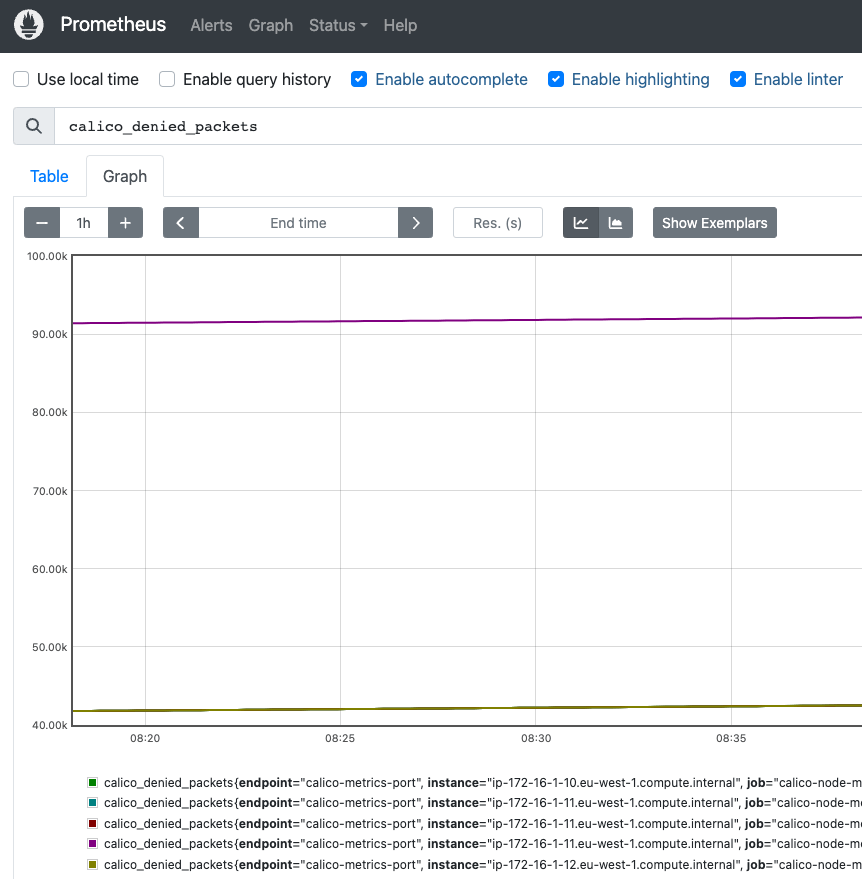
Task: Click the purple series line in the graph
Action: tap(467, 320)
